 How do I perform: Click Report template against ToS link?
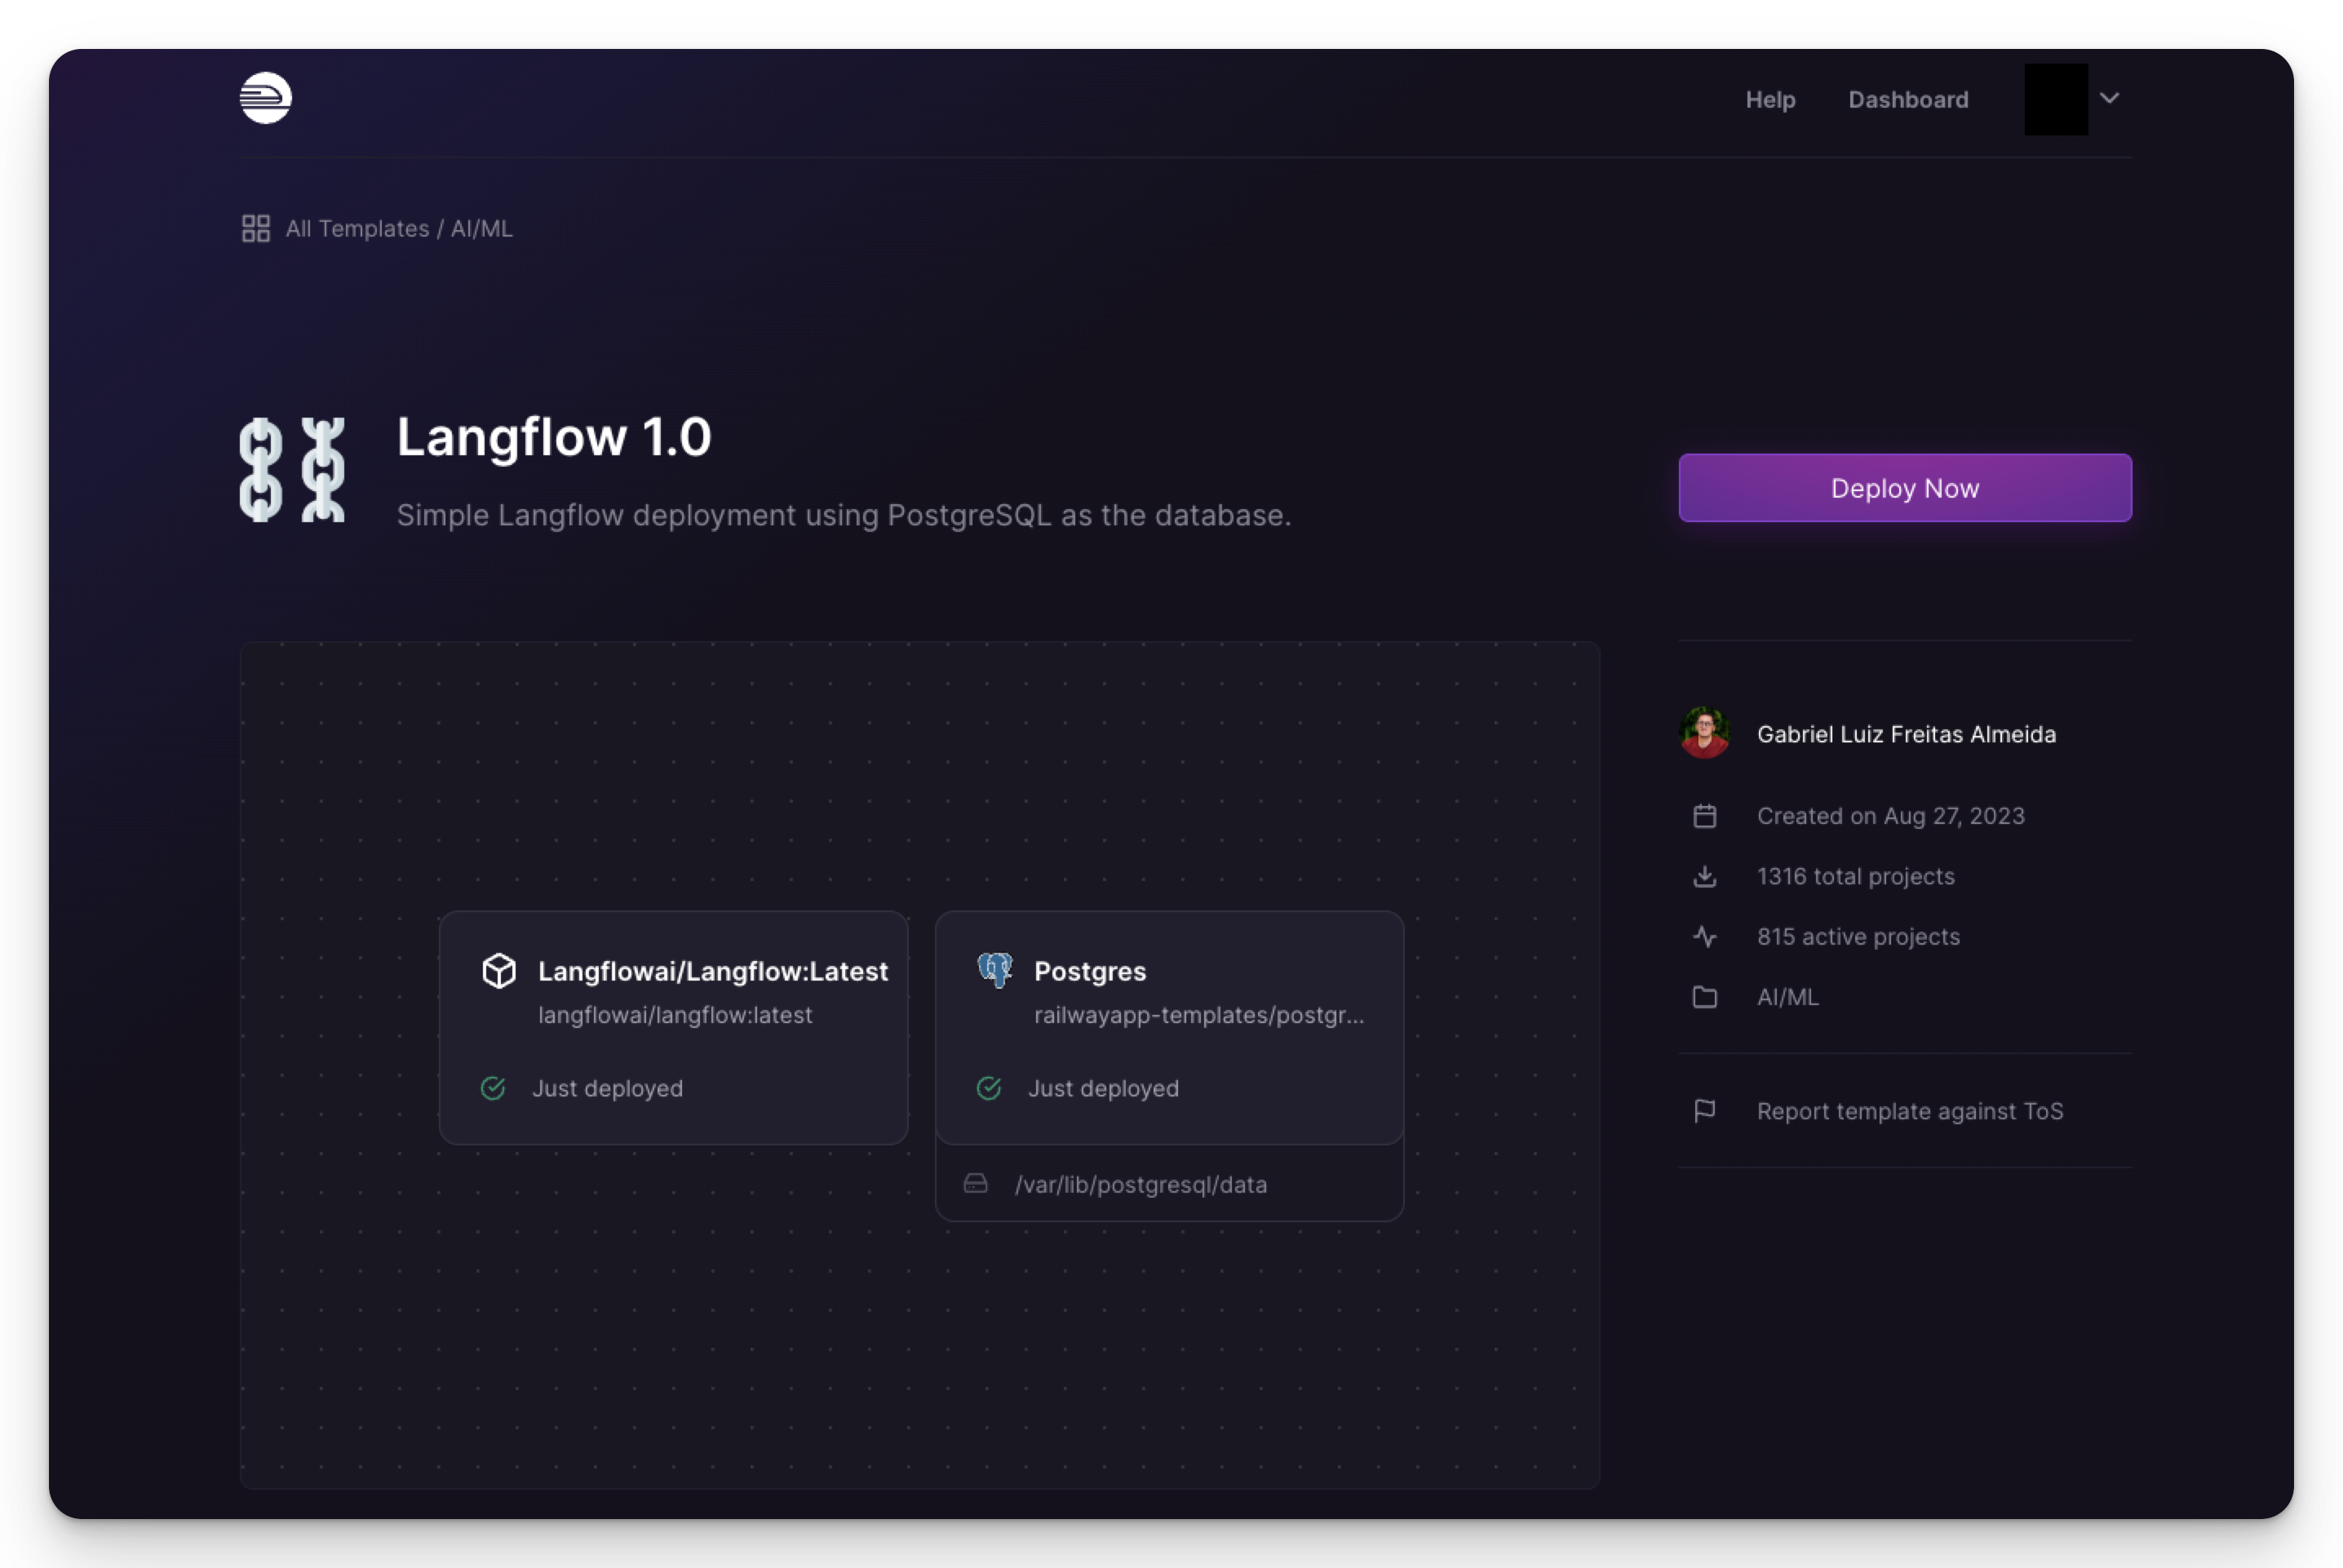click(1909, 1111)
